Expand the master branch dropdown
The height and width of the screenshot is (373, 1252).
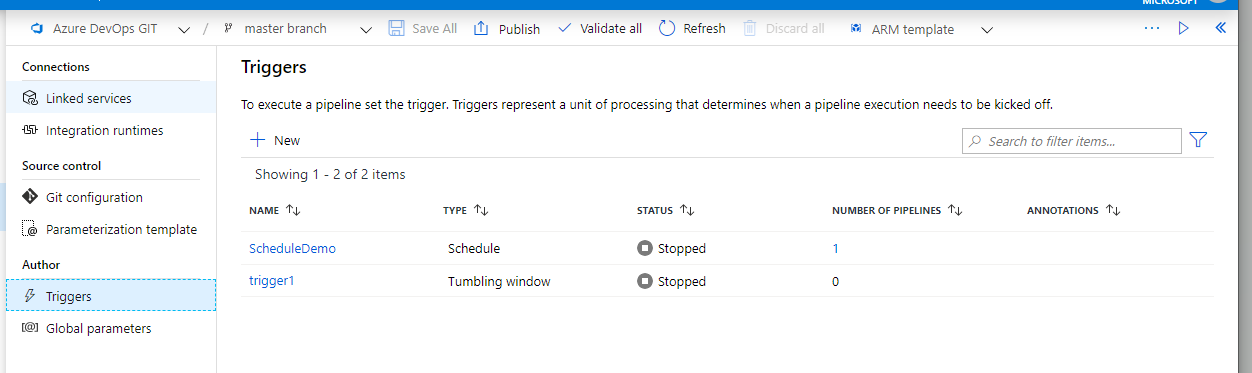pyautogui.click(x=366, y=29)
